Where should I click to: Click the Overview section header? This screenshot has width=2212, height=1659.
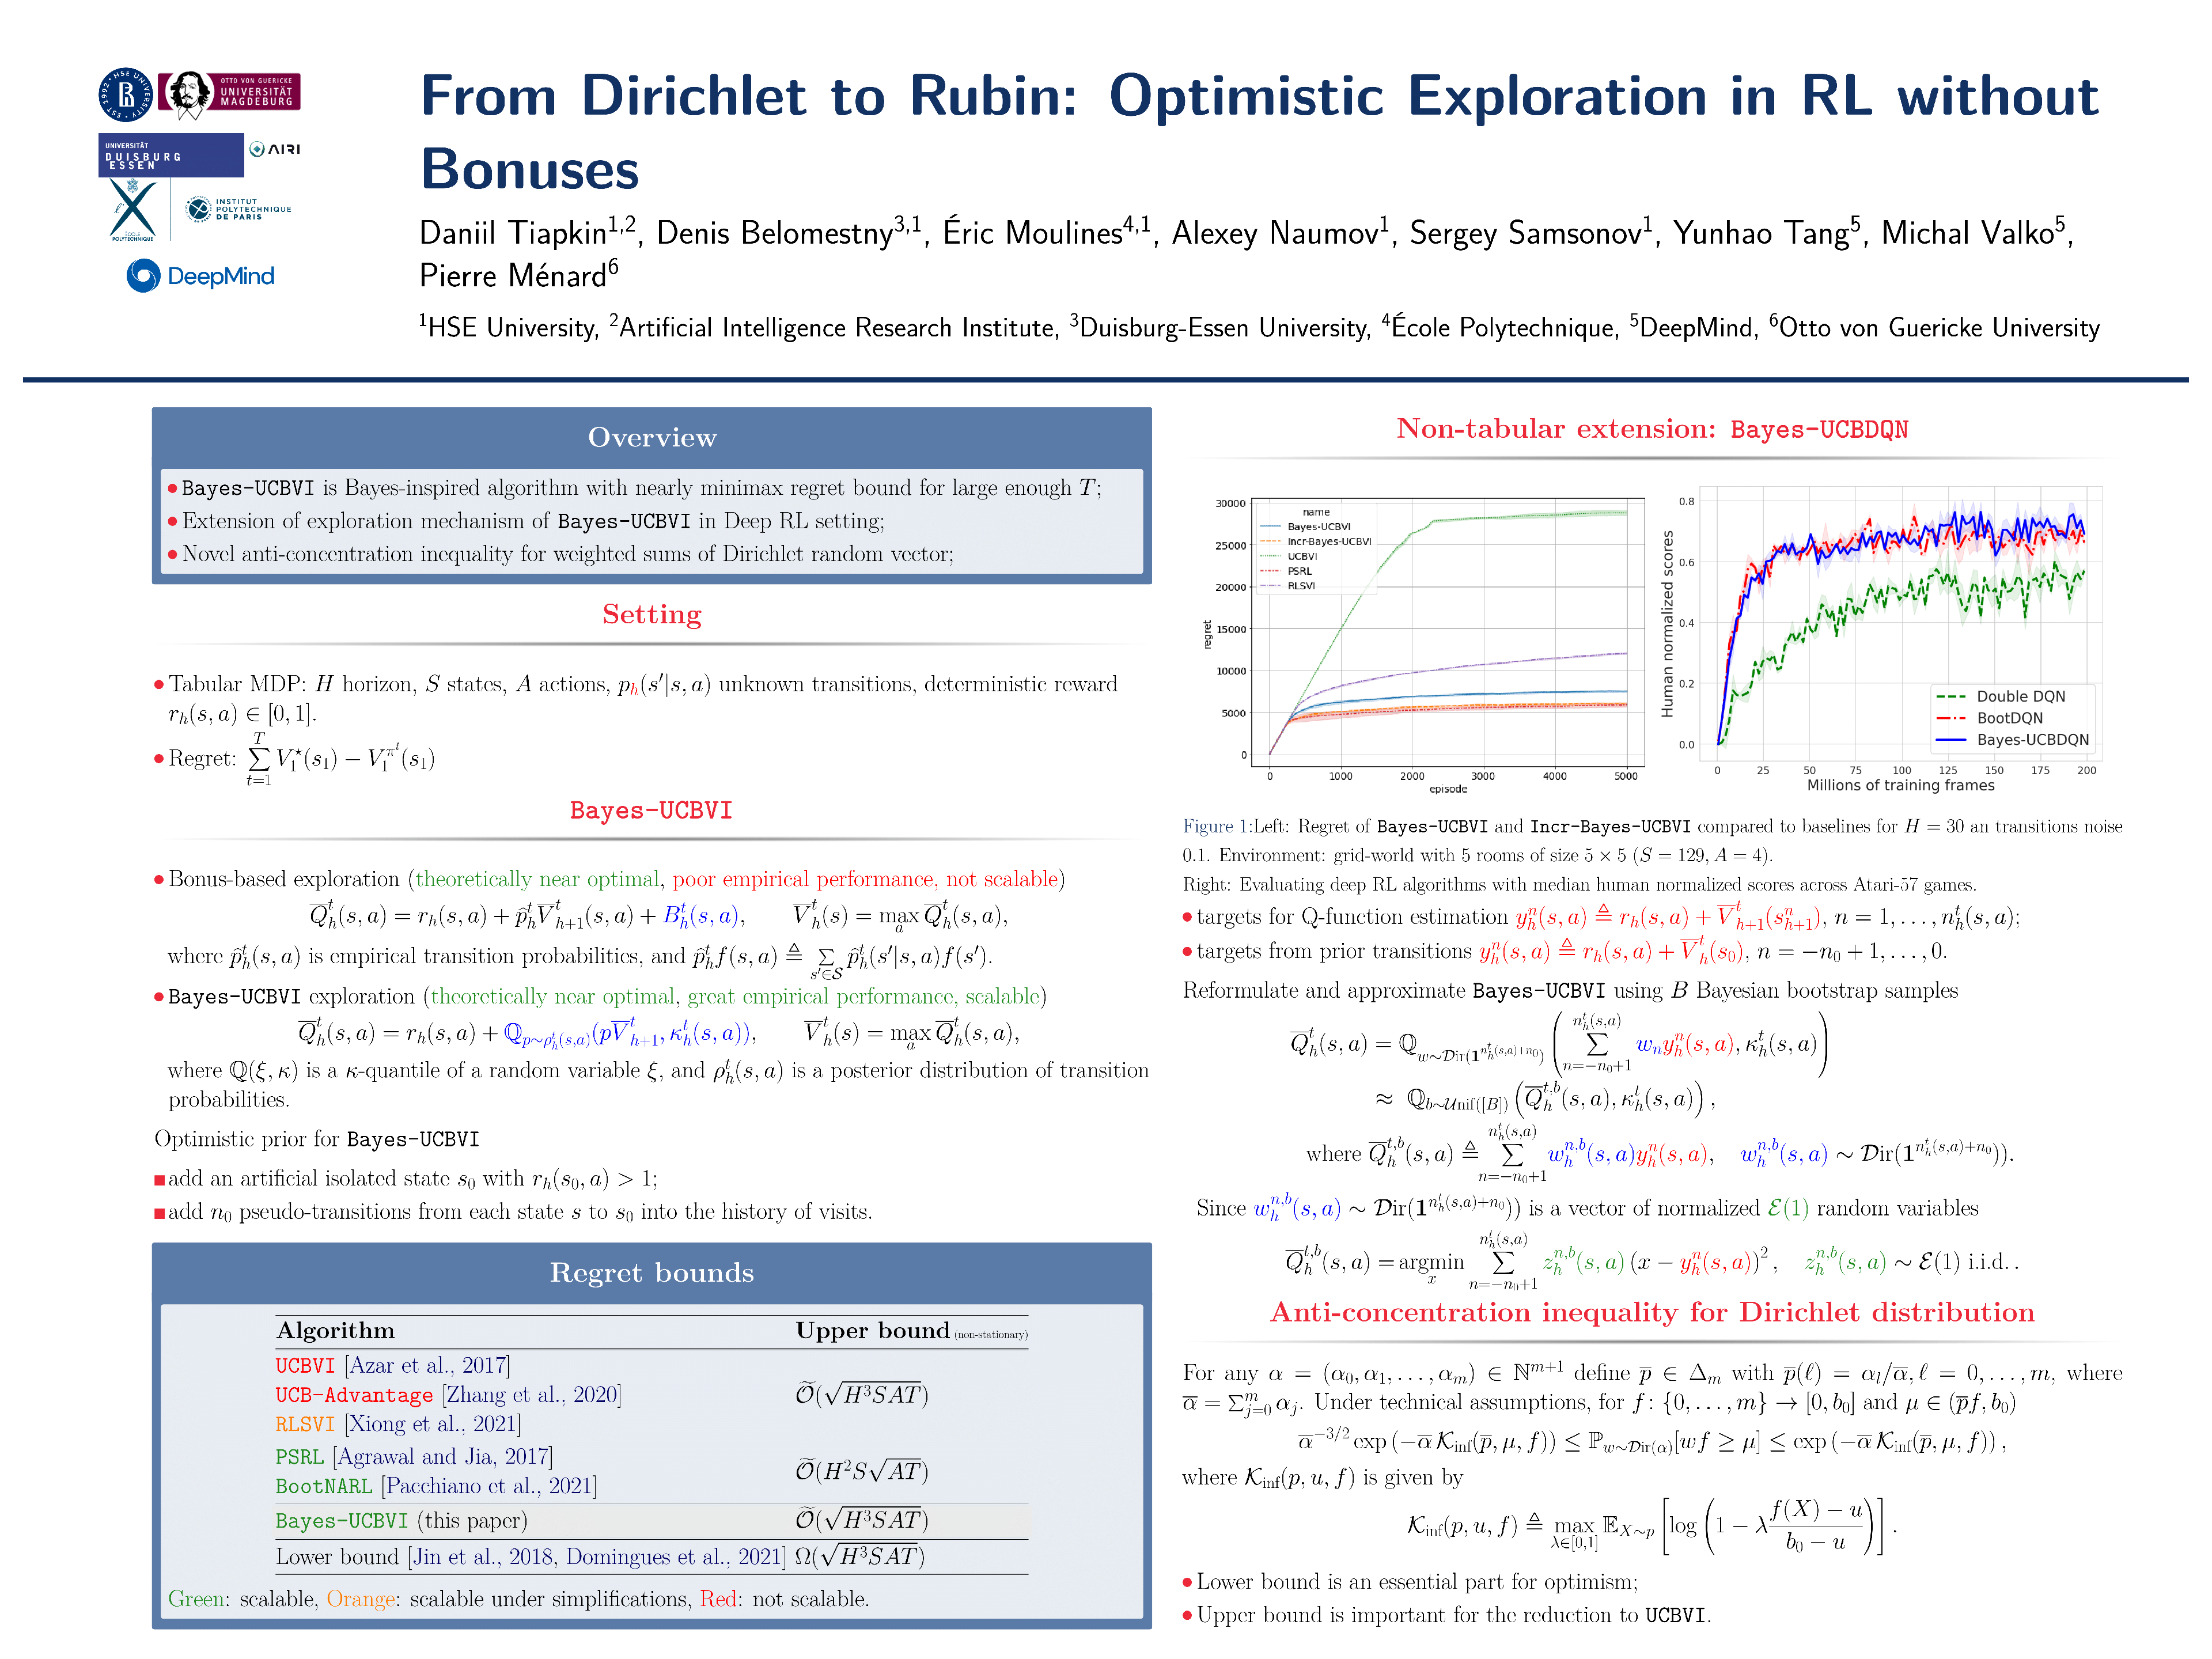tap(652, 437)
